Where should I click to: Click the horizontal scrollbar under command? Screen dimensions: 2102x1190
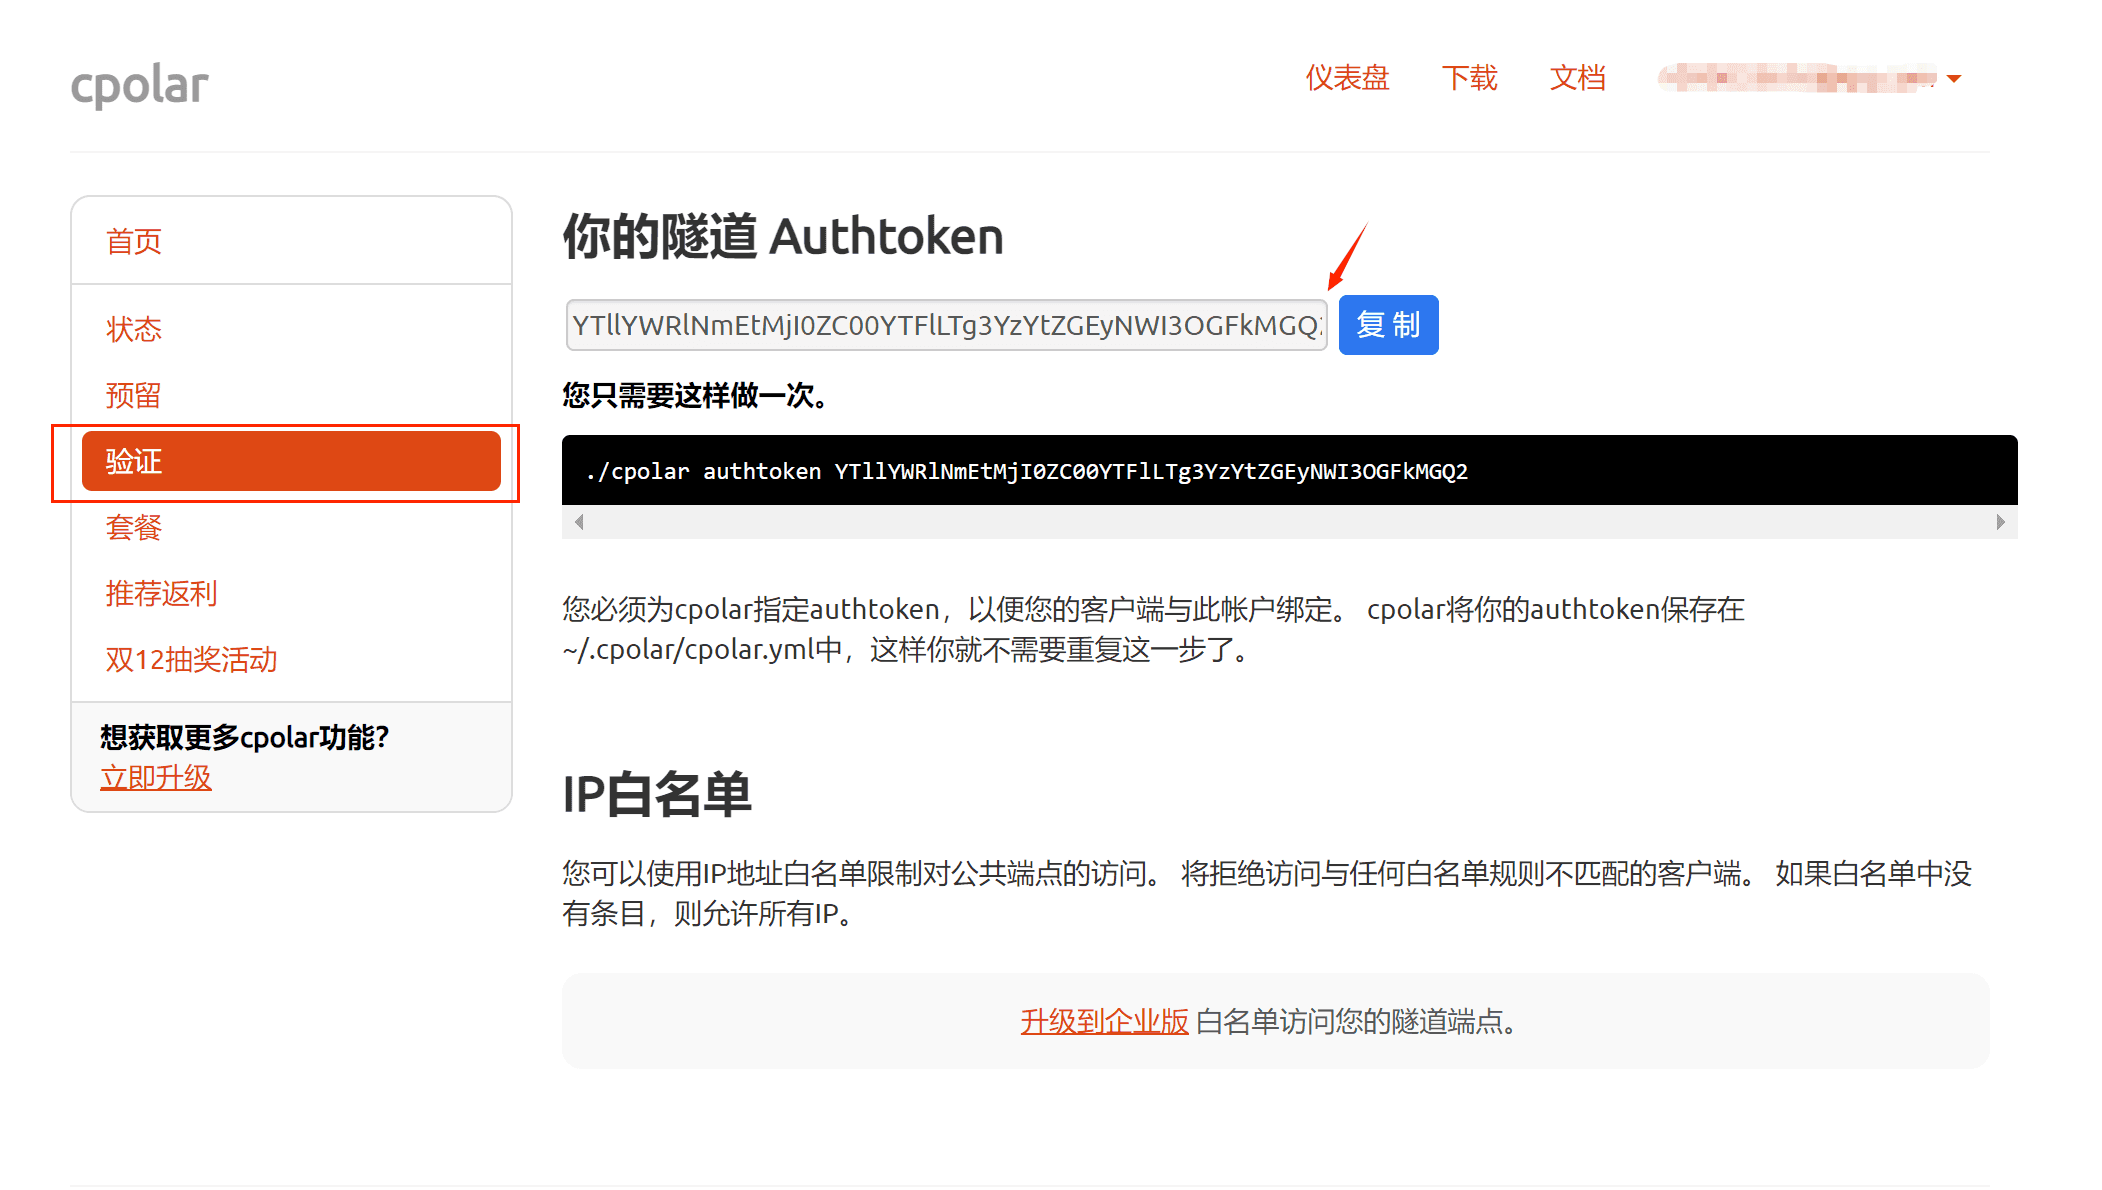1288,522
